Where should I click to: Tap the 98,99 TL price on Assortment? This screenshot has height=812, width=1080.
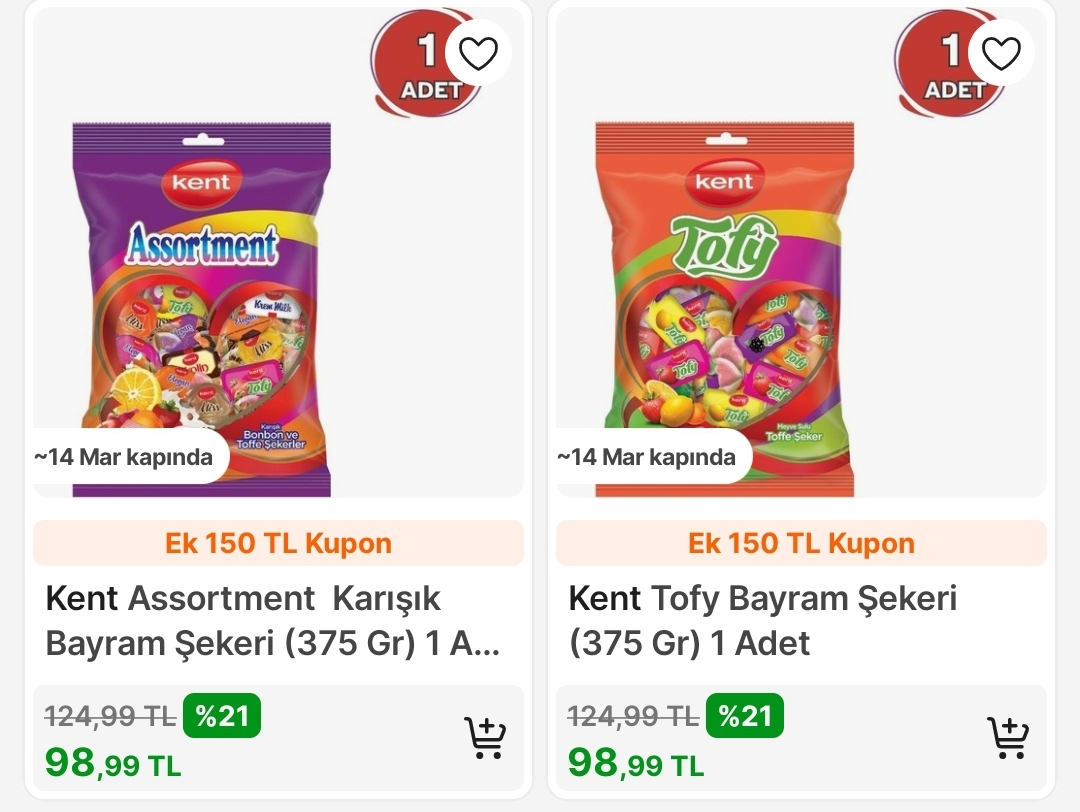coord(113,763)
